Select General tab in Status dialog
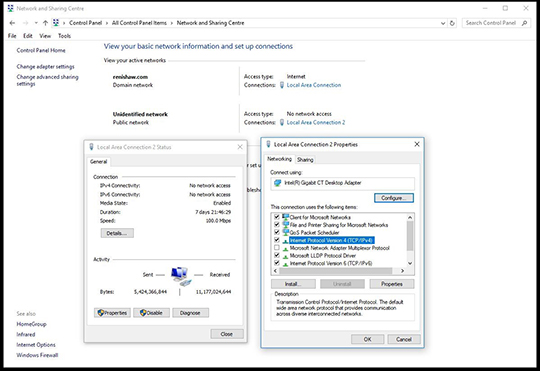This screenshot has height=371, width=540. (98, 162)
